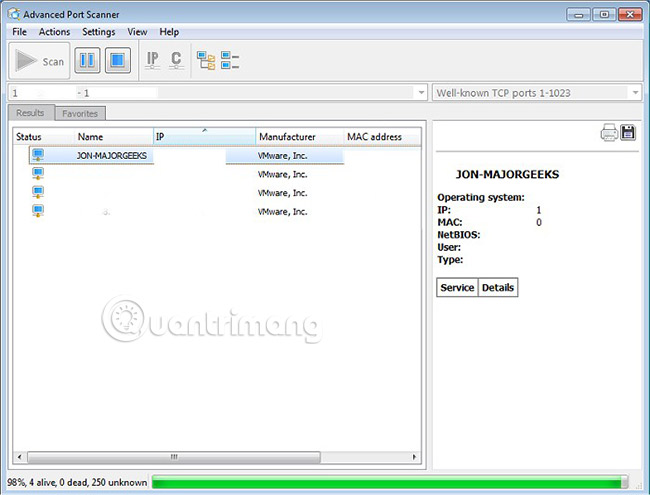The image size is (650, 495).
Task: Open the Settings menu
Action: [99, 32]
